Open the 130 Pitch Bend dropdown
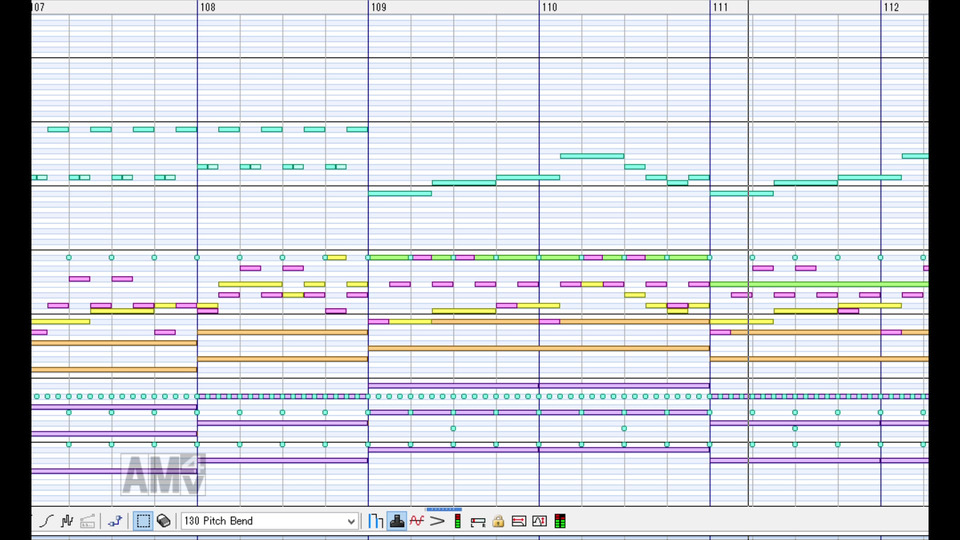The height and width of the screenshot is (540, 960). [x=269, y=521]
